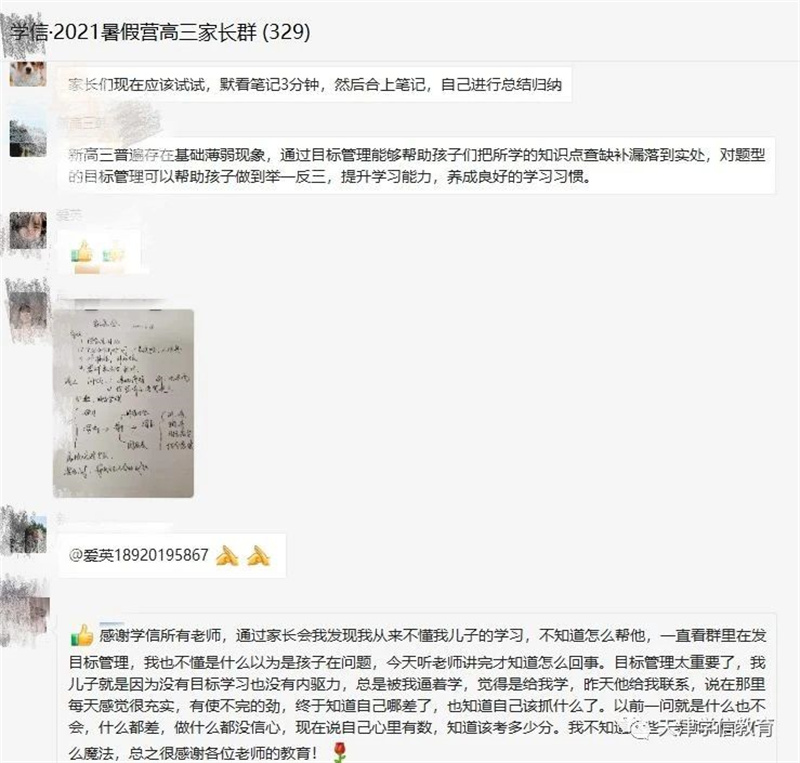This screenshot has height=763, width=800.
Task: Open the handwritten notes photo thumbnail
Action: click(x=123, y=403)
